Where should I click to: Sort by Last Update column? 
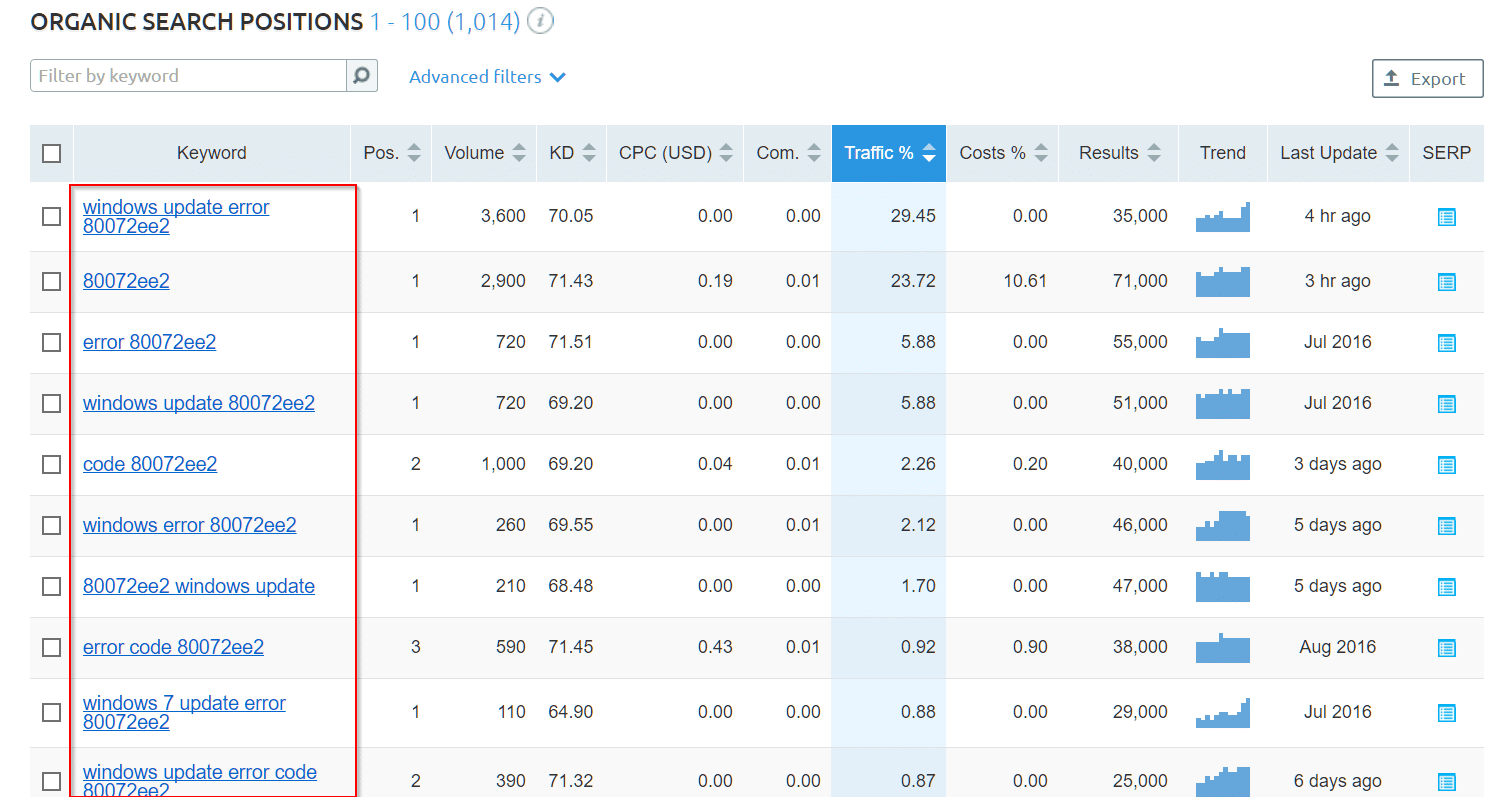1338,153
